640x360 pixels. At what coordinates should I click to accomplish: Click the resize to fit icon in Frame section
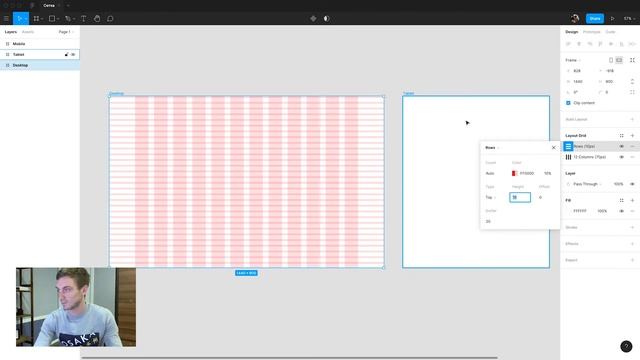[x=632, y=60]
